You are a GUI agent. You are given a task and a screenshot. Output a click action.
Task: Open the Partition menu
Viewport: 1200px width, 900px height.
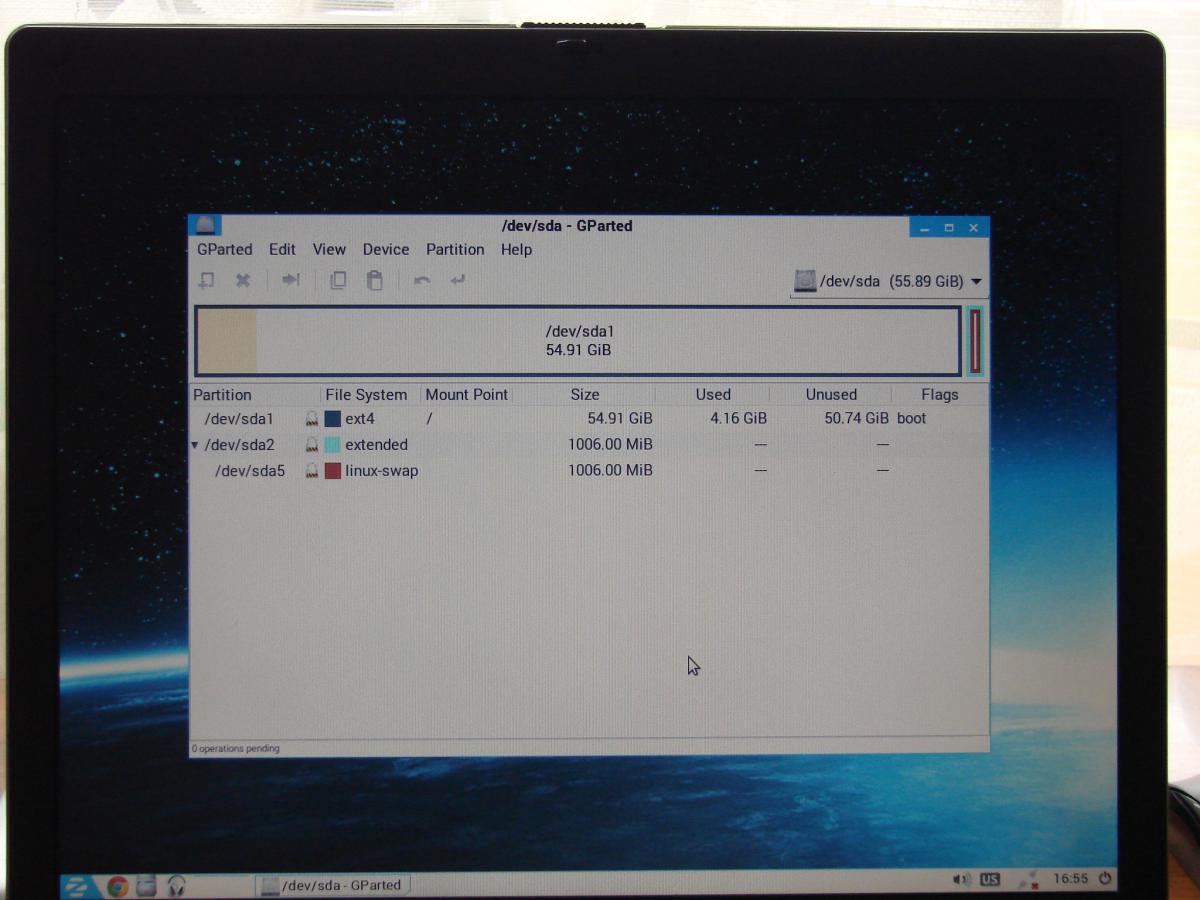coord(455,250)
